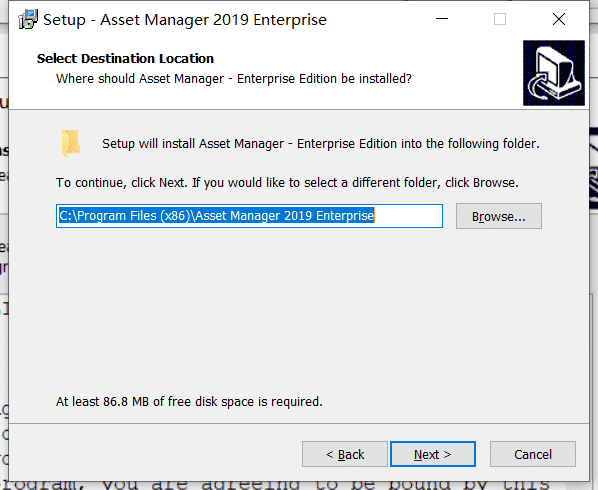Click the window title 'Setup - Asset Manager 2019 Enterprise'
598x490 pixels.
(185, 20)
